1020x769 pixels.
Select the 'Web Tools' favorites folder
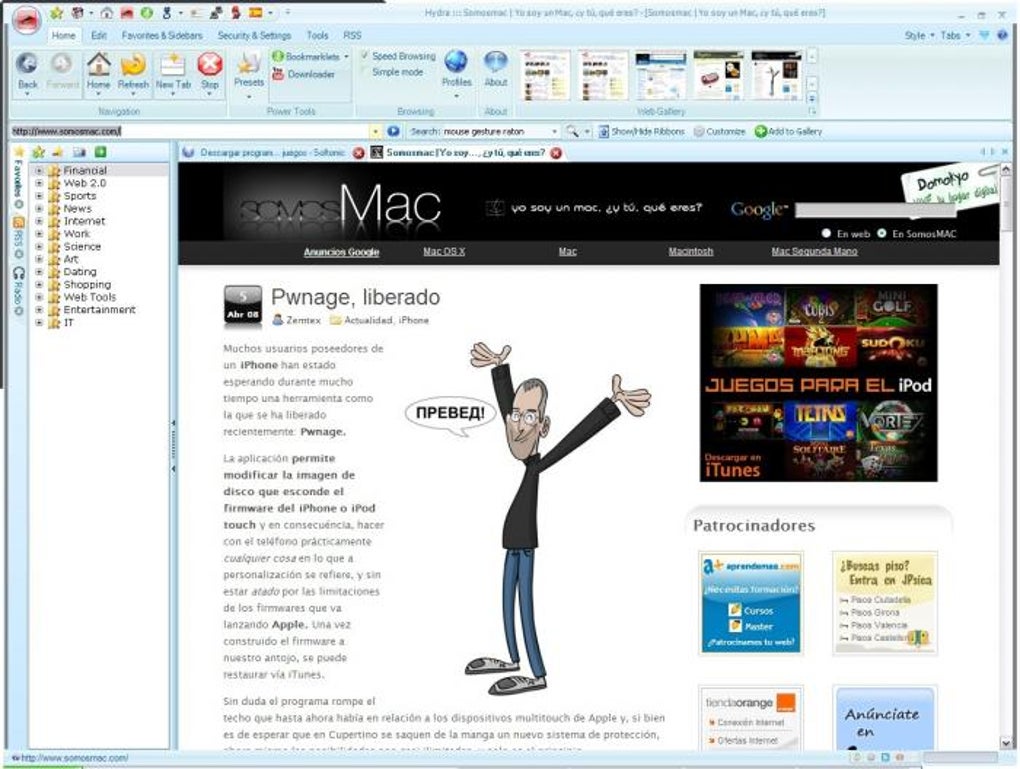pyautogui.click(x=90, y=297)
